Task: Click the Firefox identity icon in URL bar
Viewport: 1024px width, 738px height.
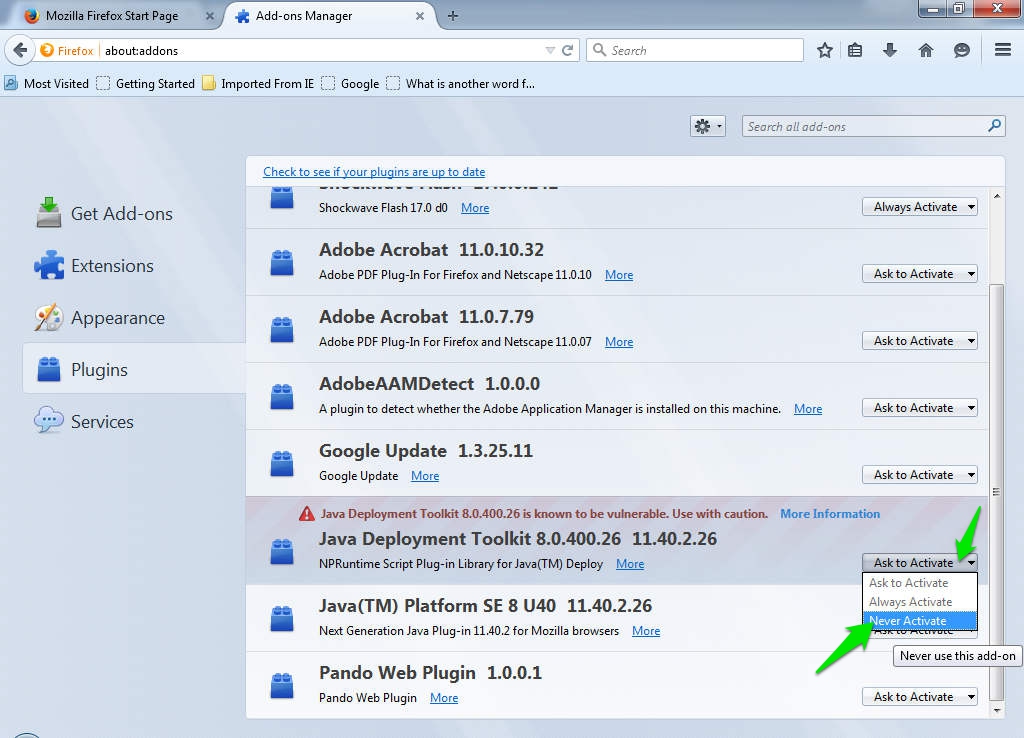Action: 46,50
